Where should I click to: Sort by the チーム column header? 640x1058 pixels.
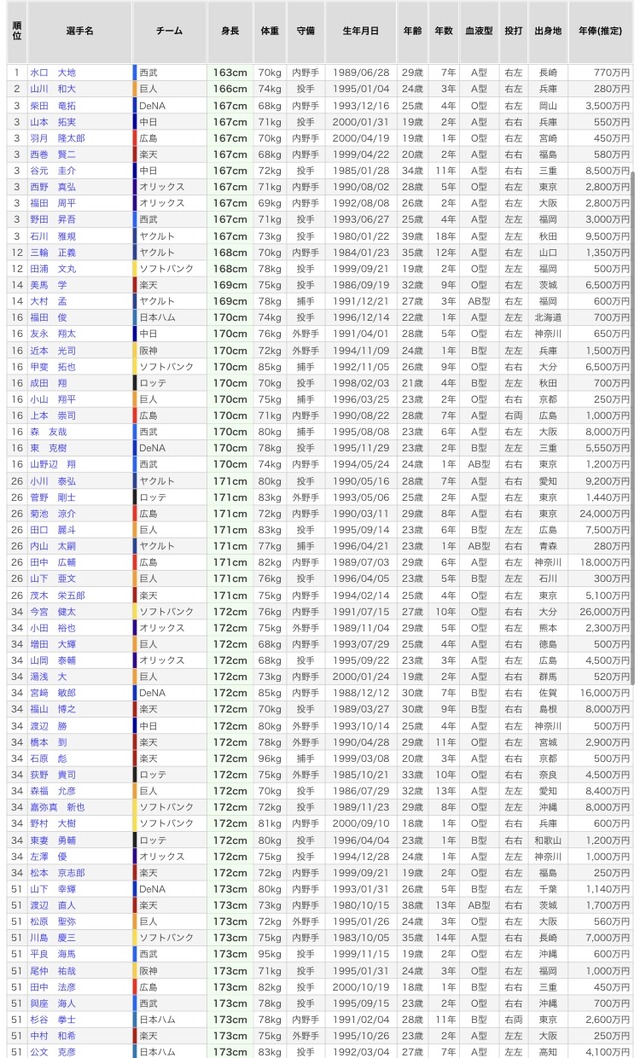click(169, 31)
